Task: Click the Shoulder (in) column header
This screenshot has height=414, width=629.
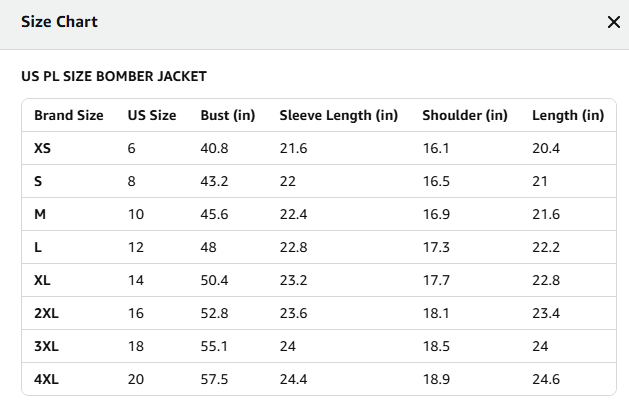Action: (465, 116)
